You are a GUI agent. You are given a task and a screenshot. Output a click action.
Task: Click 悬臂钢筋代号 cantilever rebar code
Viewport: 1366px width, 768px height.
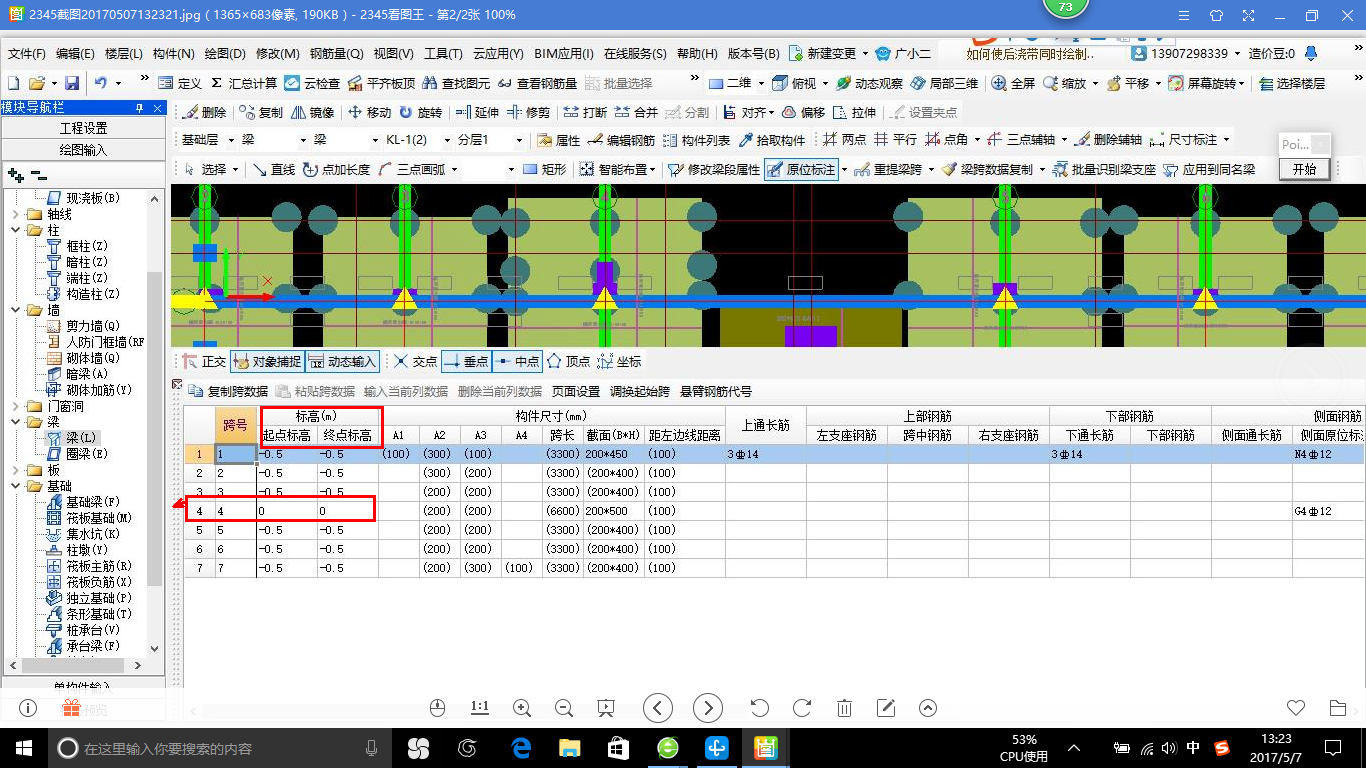tap(716, 391)
